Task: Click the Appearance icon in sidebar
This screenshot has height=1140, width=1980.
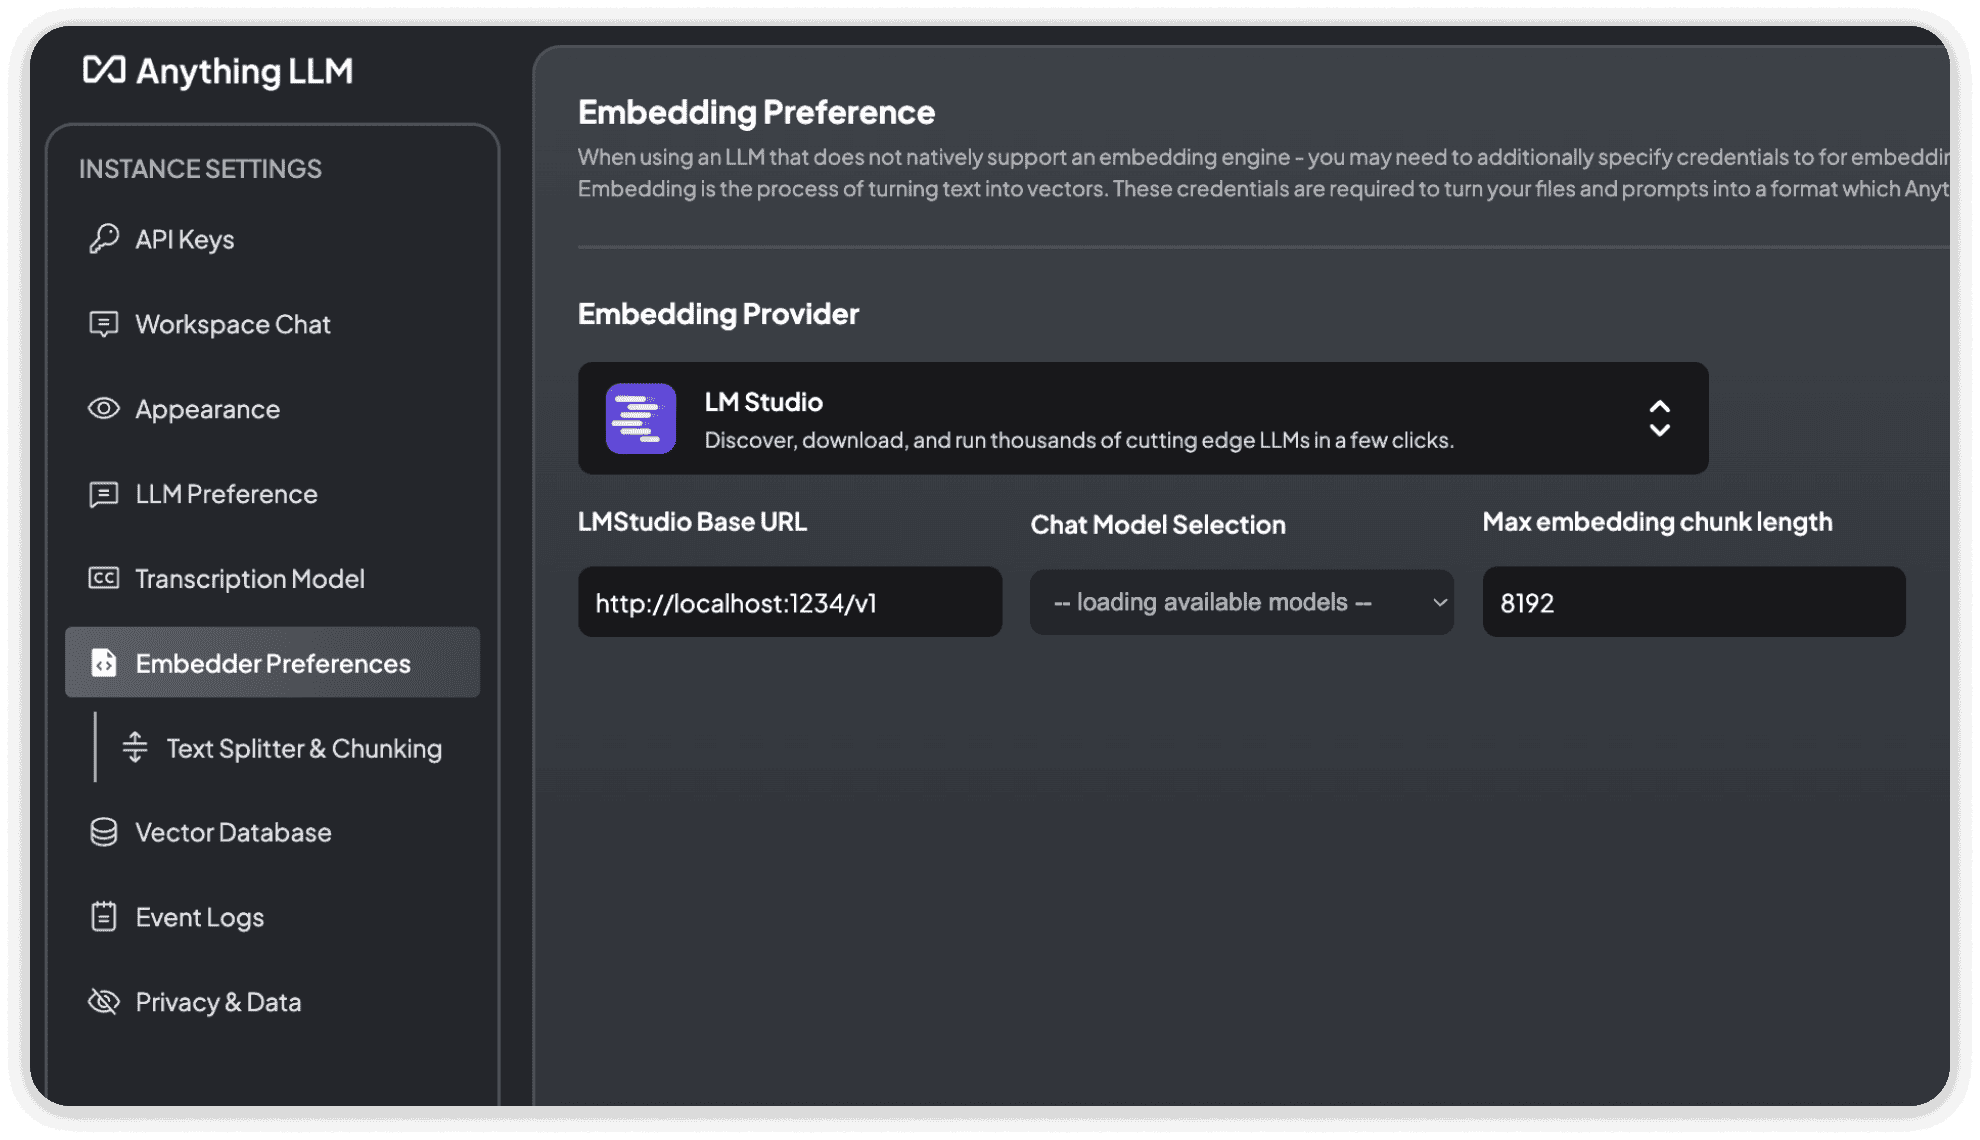Action: (x=106, y=408)
